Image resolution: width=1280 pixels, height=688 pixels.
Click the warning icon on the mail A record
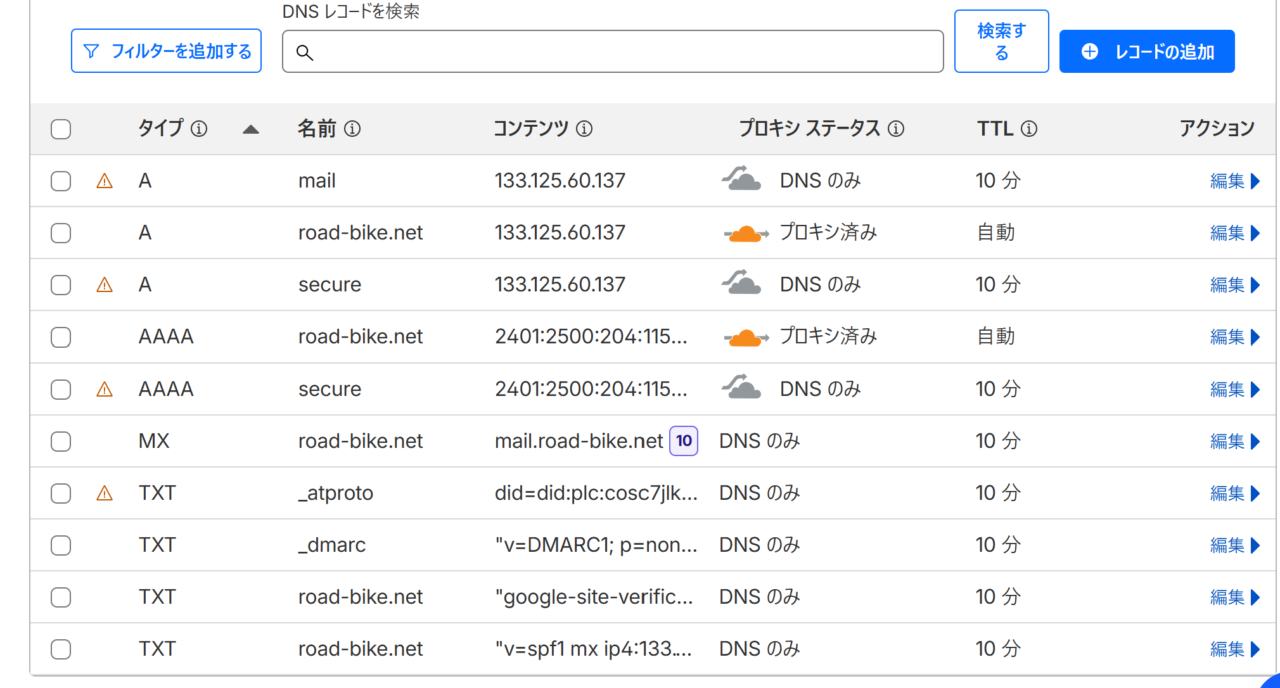click(x=104, y=181)
